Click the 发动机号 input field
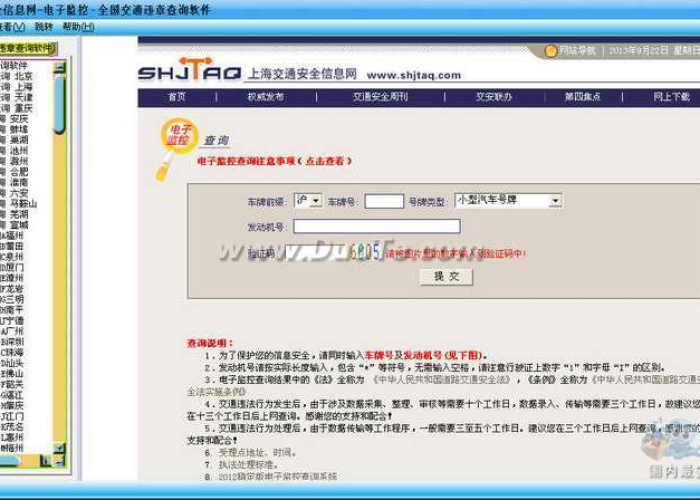This screenshot has width=700, height=500. 377,226
